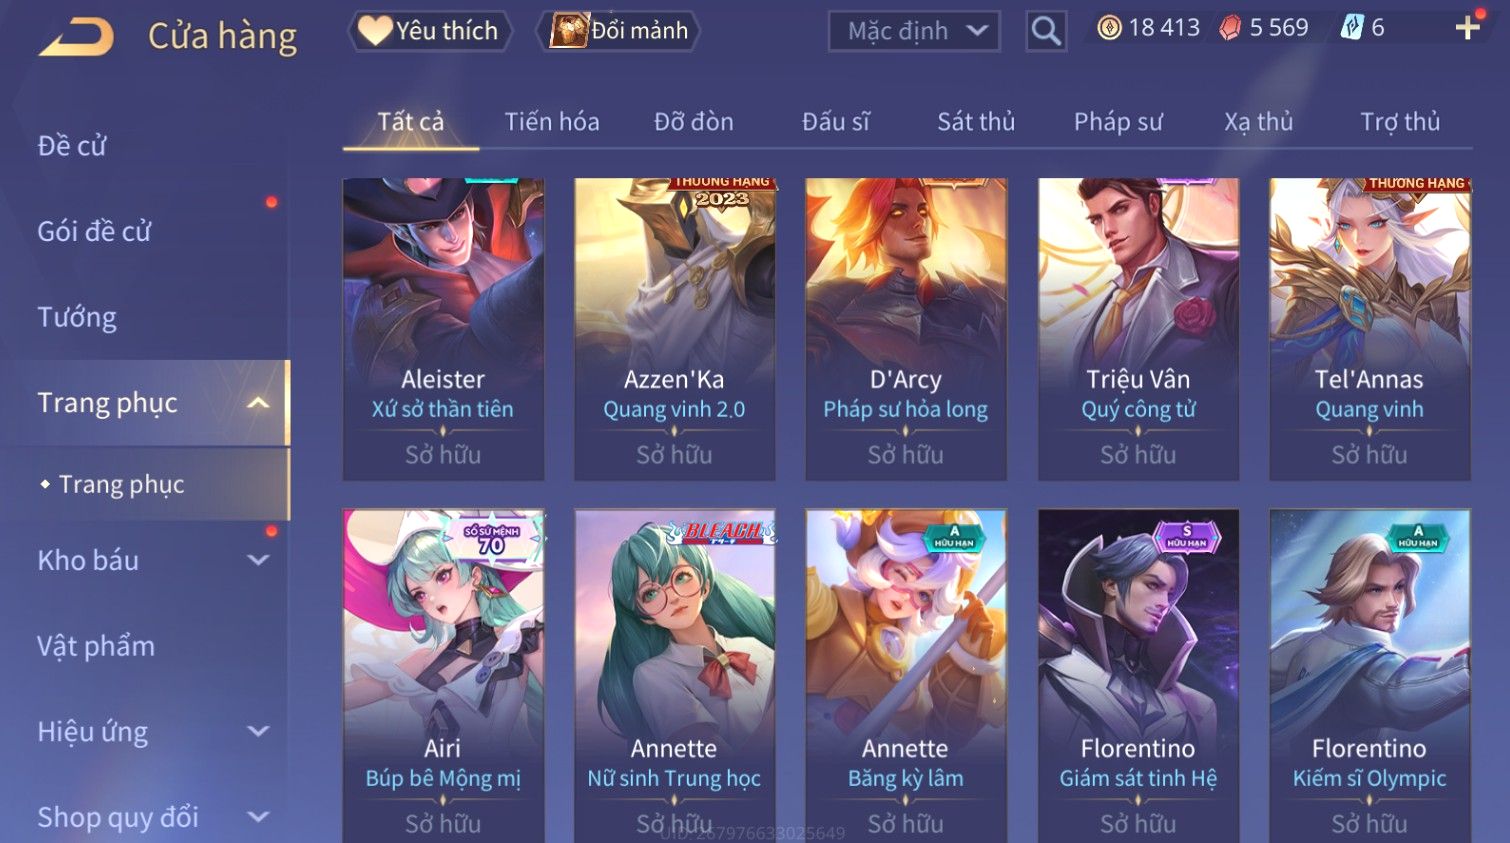Image resolution: width=1510 pixels, height=843 pixels.
Task: Select Florentino Kiếm sĩ Olympic skin card
Action: [x=1369, y=676]
